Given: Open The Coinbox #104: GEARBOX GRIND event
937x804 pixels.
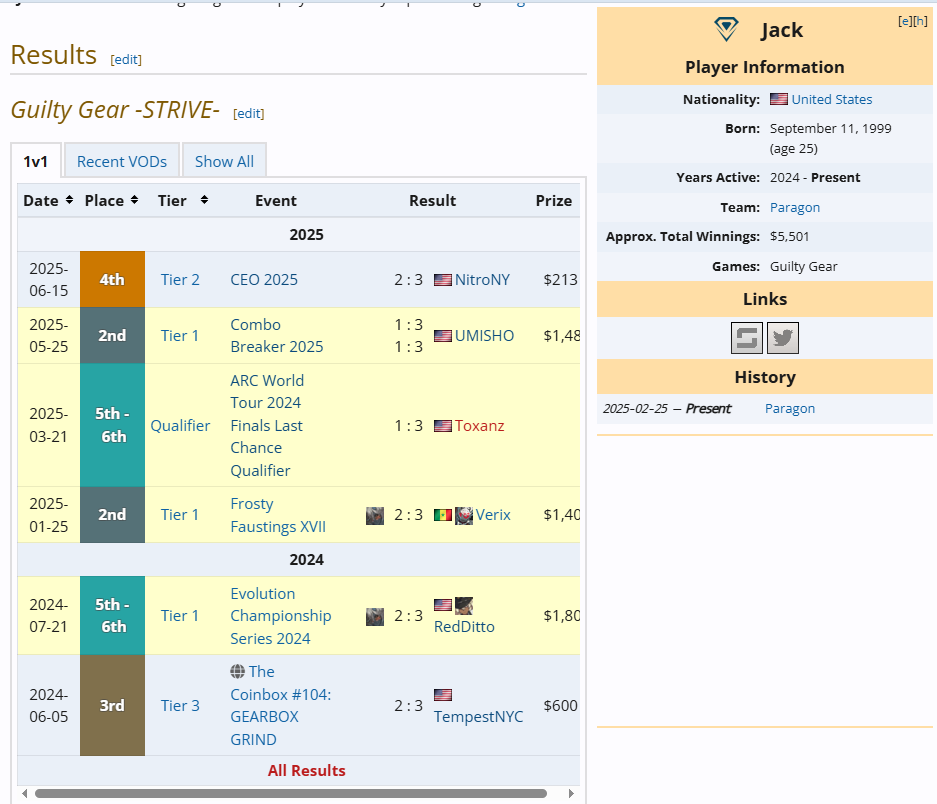Looking at the screenshot, I should [281, 705].
